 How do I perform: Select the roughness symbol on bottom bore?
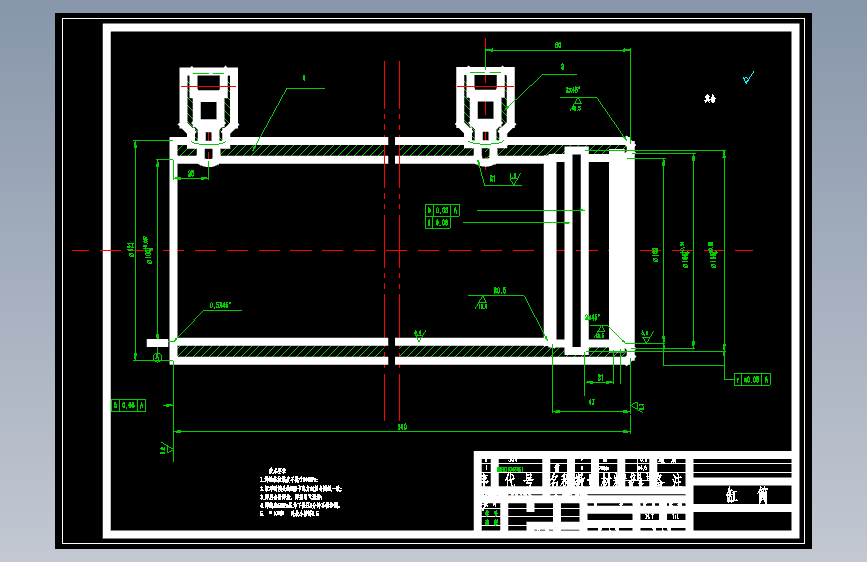click(x=419, y=335)
